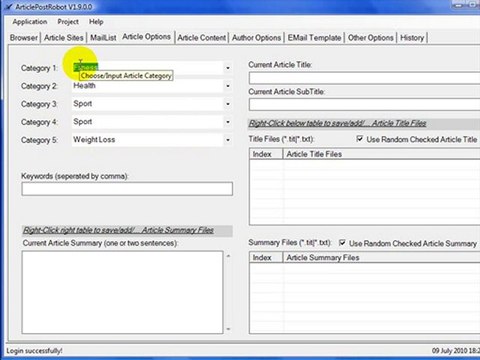Screen dimensions: 480x360
Task: Open the Application menu
Action: (x=30, y=22)
